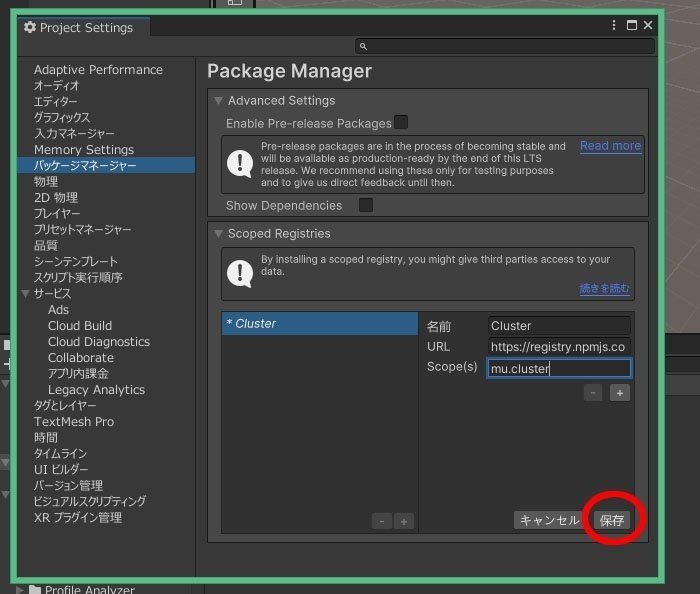Screen dimensions: 700x594
Task: Select Adaptive Performance settings
Action: pyautogui.click(x=98, y=70)
